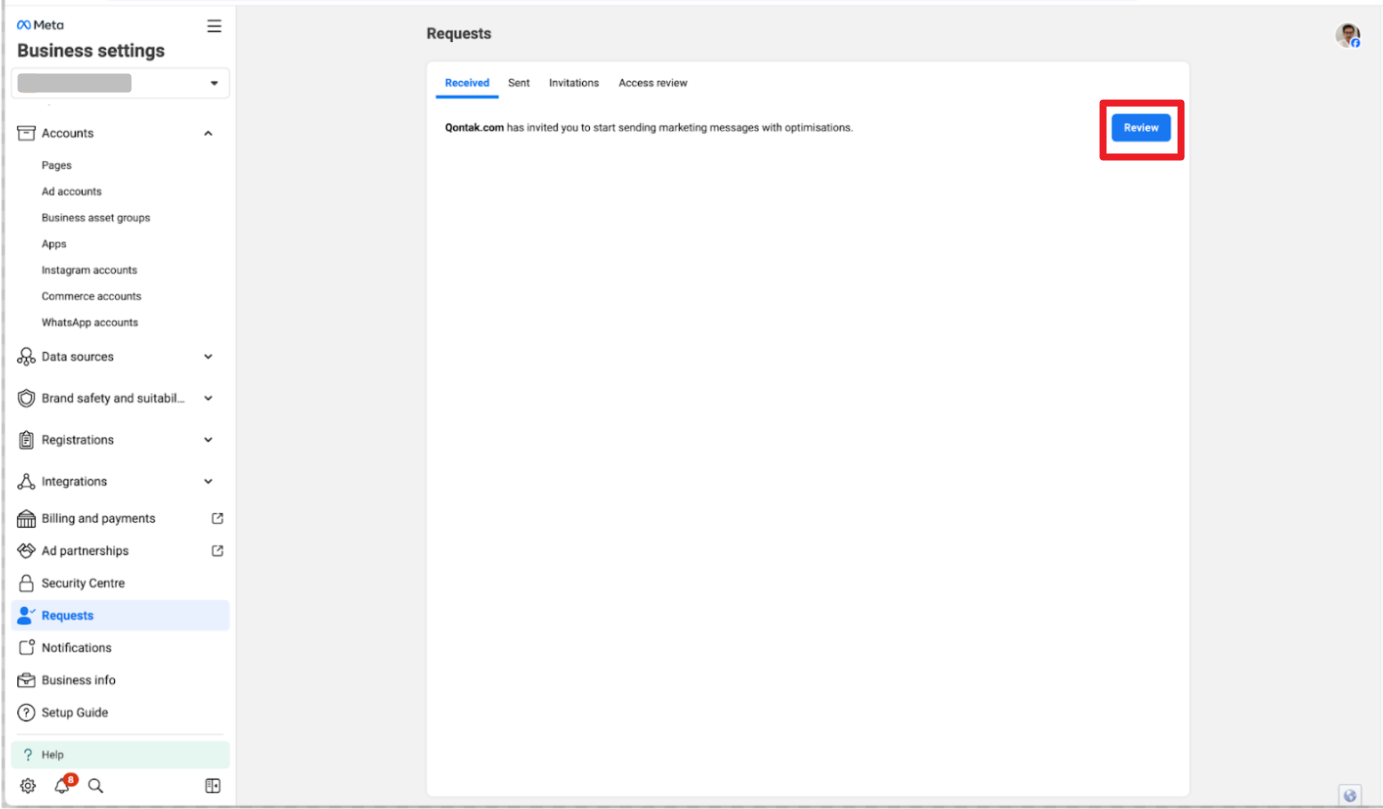The height and width of the screenshot is (809, 1383).
Task: Open WhatsApp accounts in sidebar
Action: 90,323
